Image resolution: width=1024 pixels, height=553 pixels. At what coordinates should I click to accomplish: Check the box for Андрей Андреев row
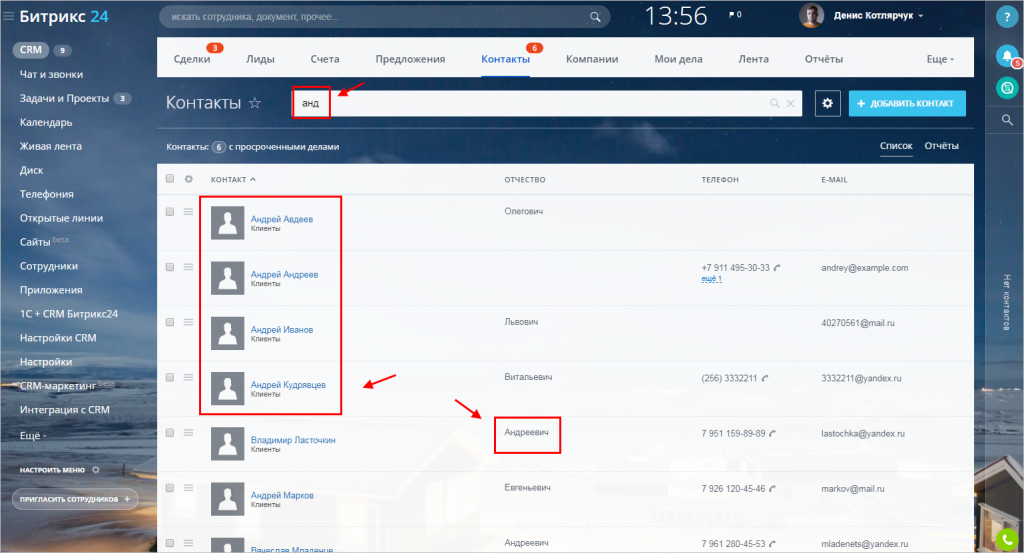click(x=170, y=267)
